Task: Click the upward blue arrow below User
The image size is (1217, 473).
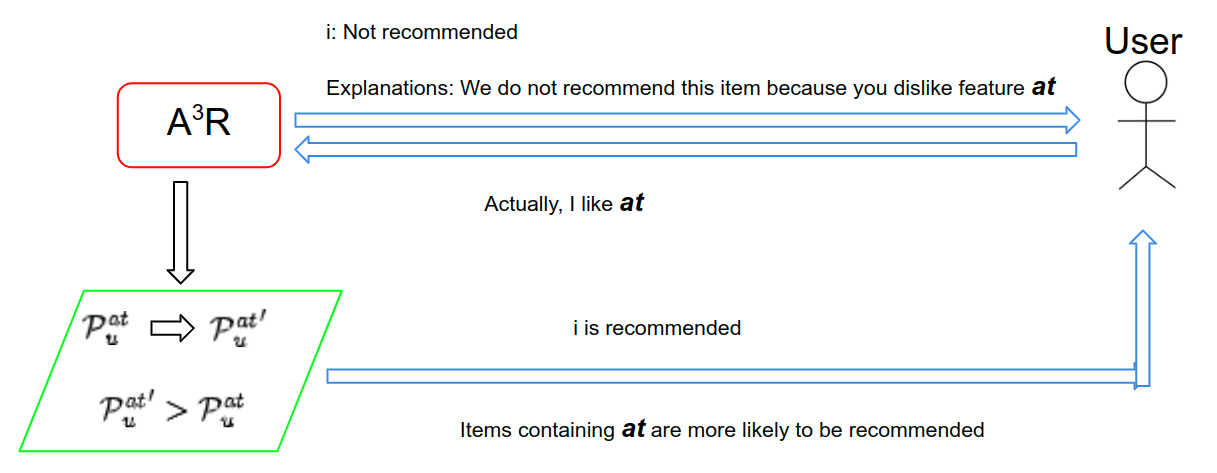Action: click(1144, 308)
